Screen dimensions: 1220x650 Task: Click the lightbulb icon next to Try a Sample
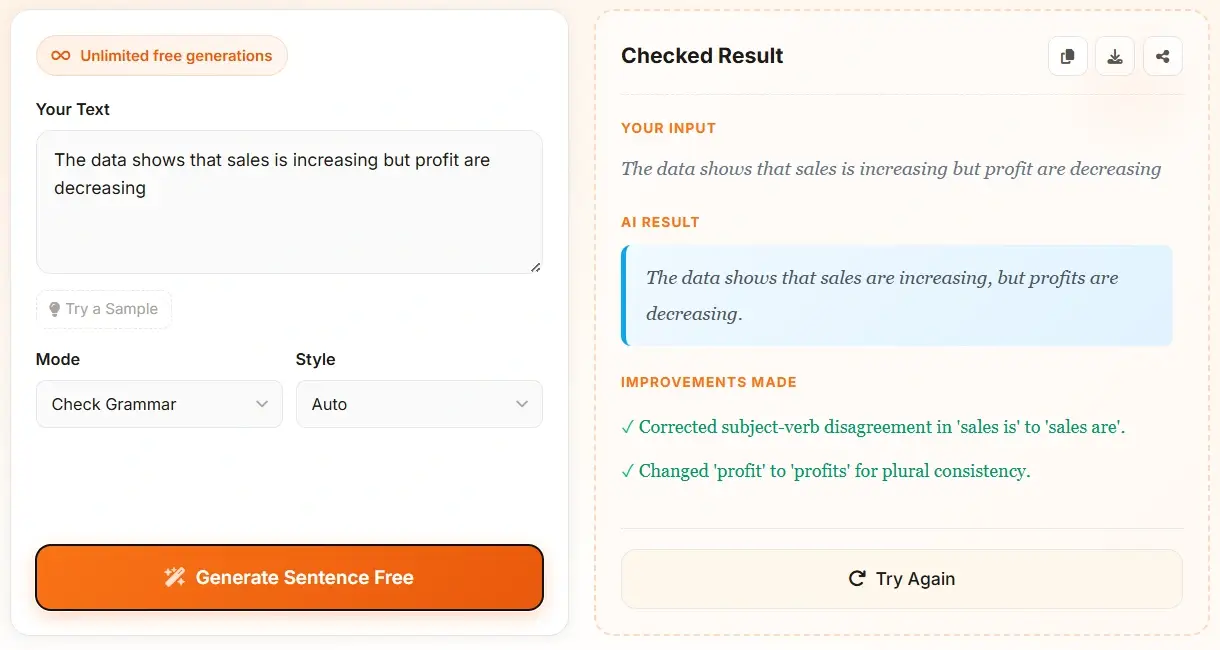click(x=55, y=309)
